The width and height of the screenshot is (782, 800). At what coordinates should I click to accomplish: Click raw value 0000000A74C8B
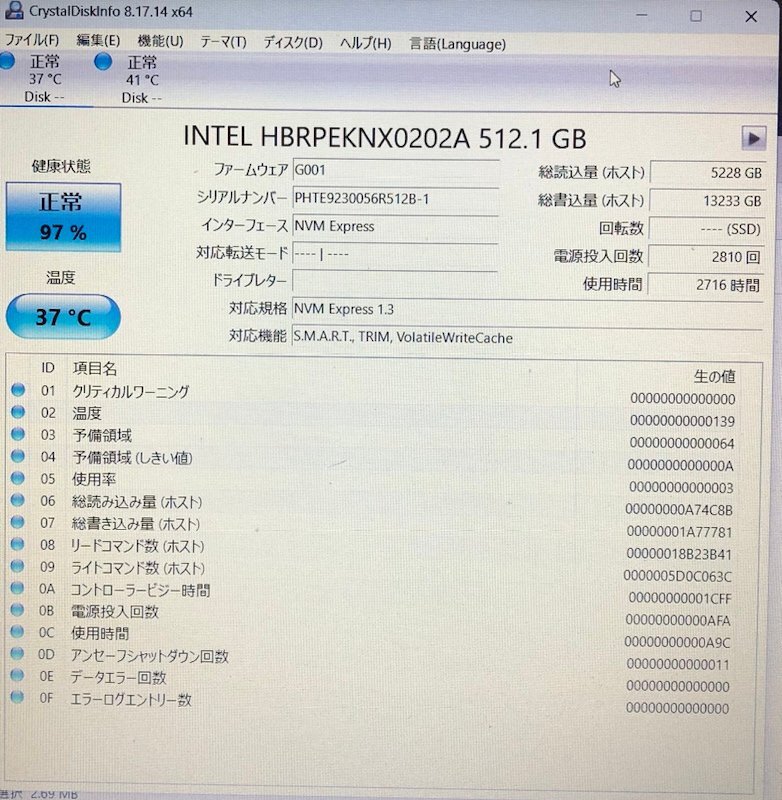679,510
